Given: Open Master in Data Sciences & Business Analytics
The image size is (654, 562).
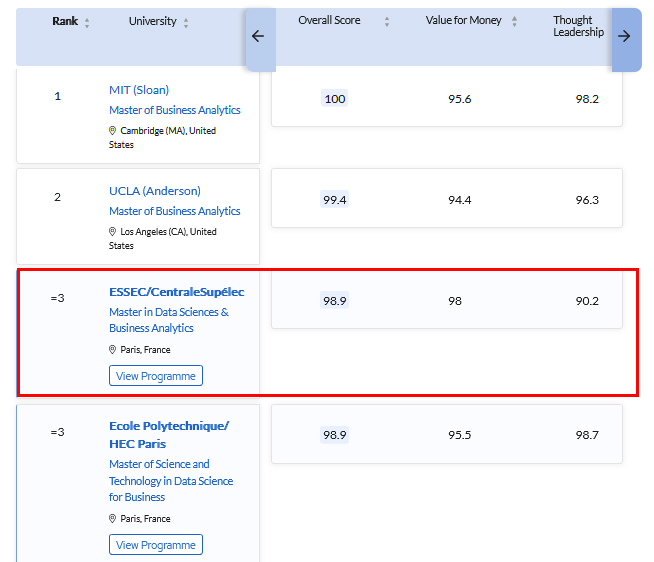Looking at the screenshot, I should tap(169, 320).
